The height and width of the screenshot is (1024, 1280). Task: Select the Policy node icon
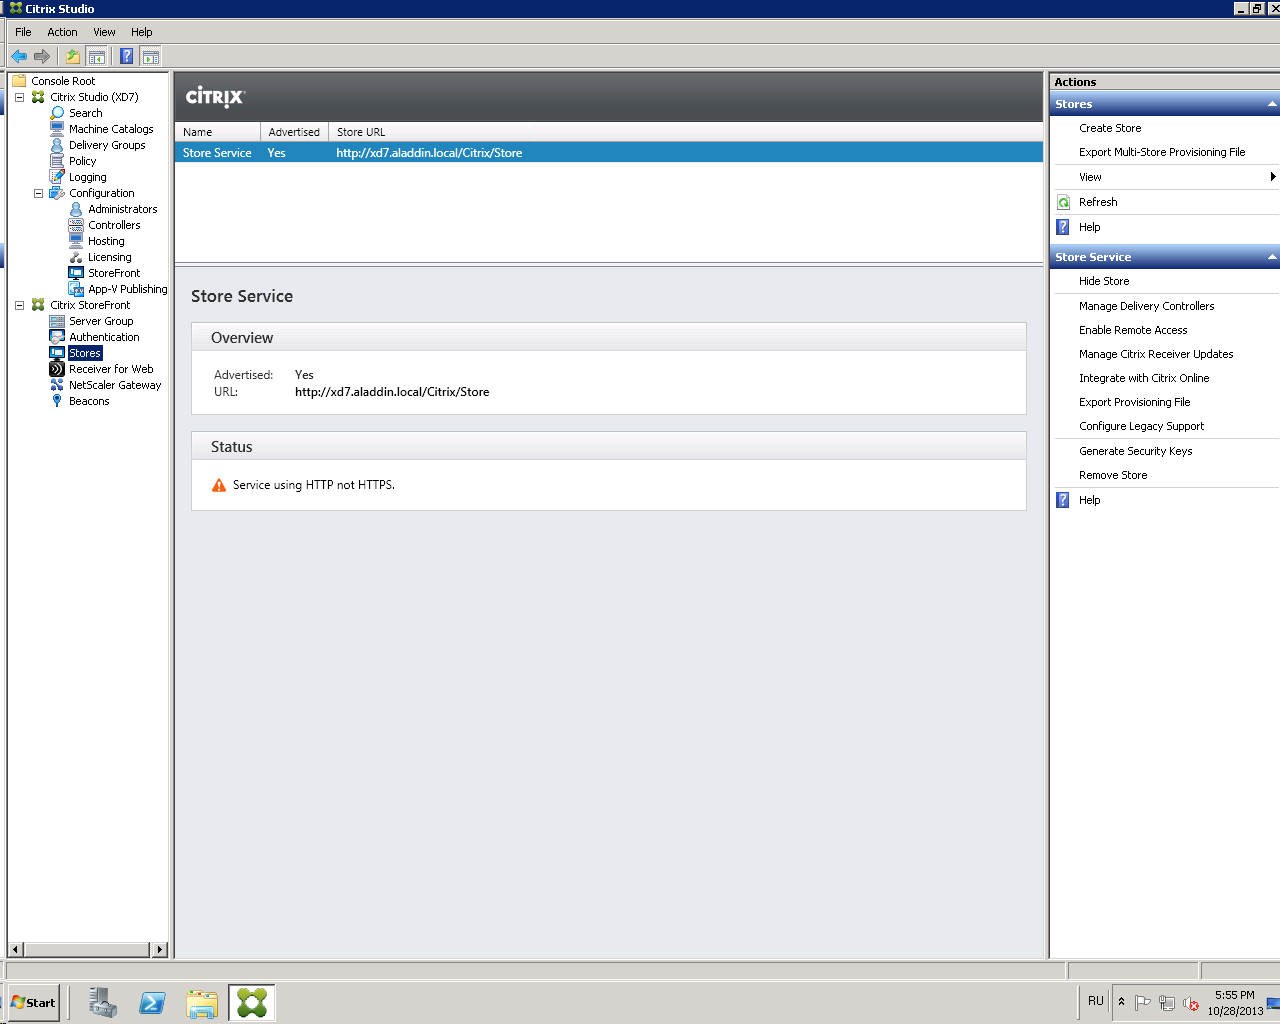click(x=57, y=161)
